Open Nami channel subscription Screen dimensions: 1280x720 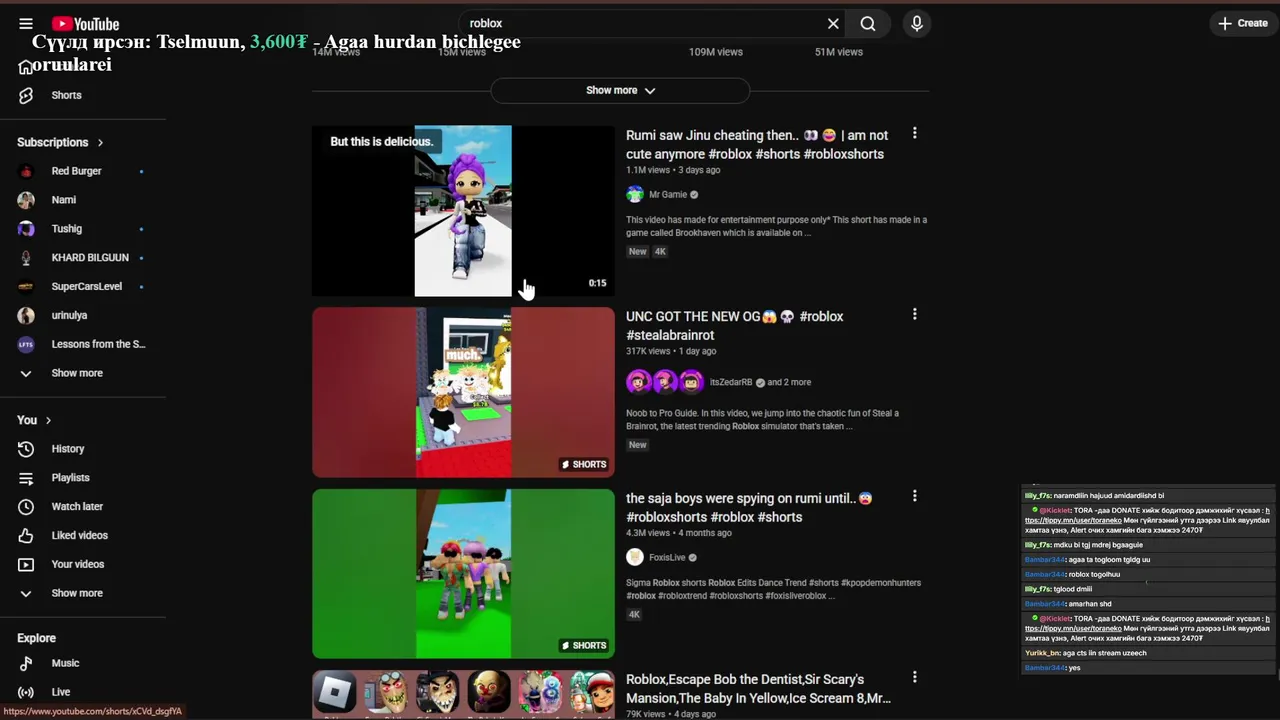point(64,200)
